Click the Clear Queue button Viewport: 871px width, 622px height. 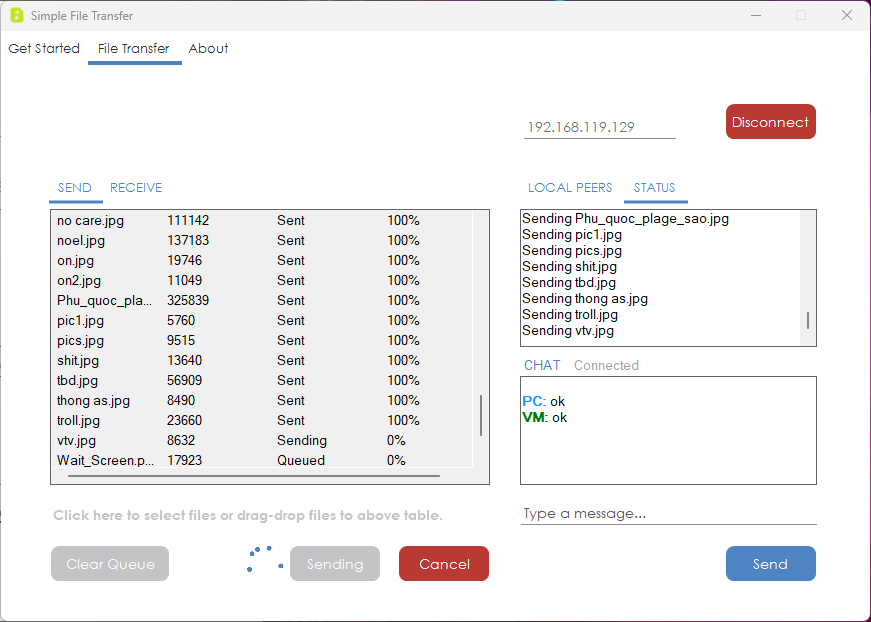[x=110, y=564]
